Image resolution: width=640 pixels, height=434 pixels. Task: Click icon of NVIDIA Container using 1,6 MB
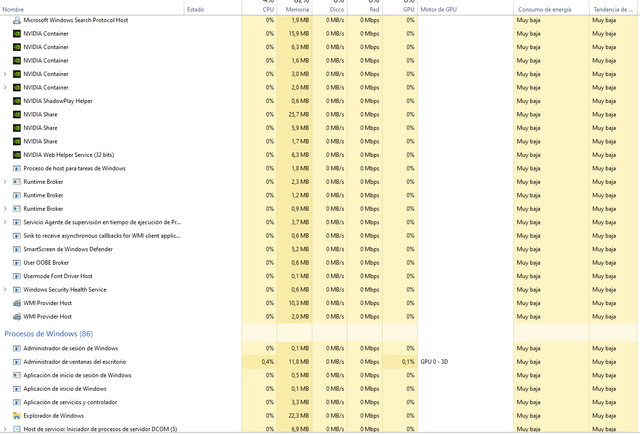[x=17, y=60]
